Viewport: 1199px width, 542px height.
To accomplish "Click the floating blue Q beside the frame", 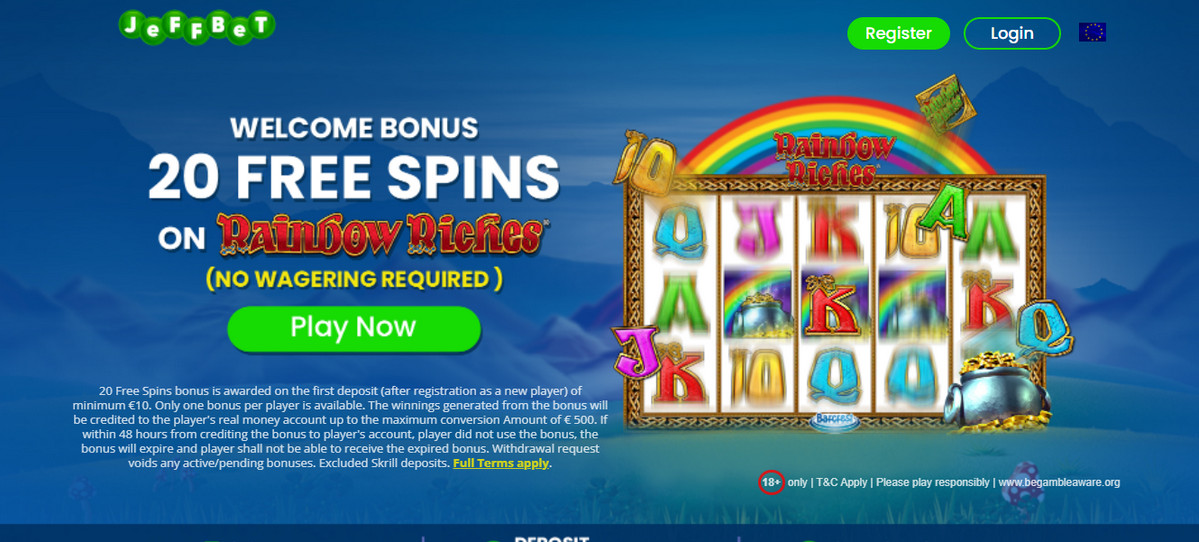I will tap(1043, 329).
